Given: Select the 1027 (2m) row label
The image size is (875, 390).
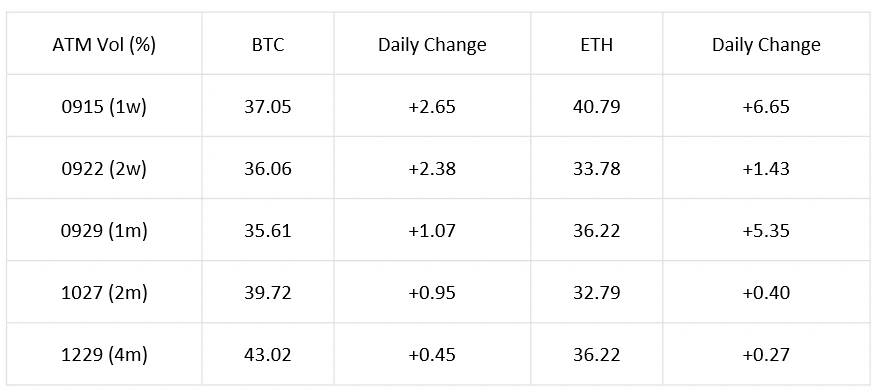Looking at the screenshot, I should click(104, 293).
